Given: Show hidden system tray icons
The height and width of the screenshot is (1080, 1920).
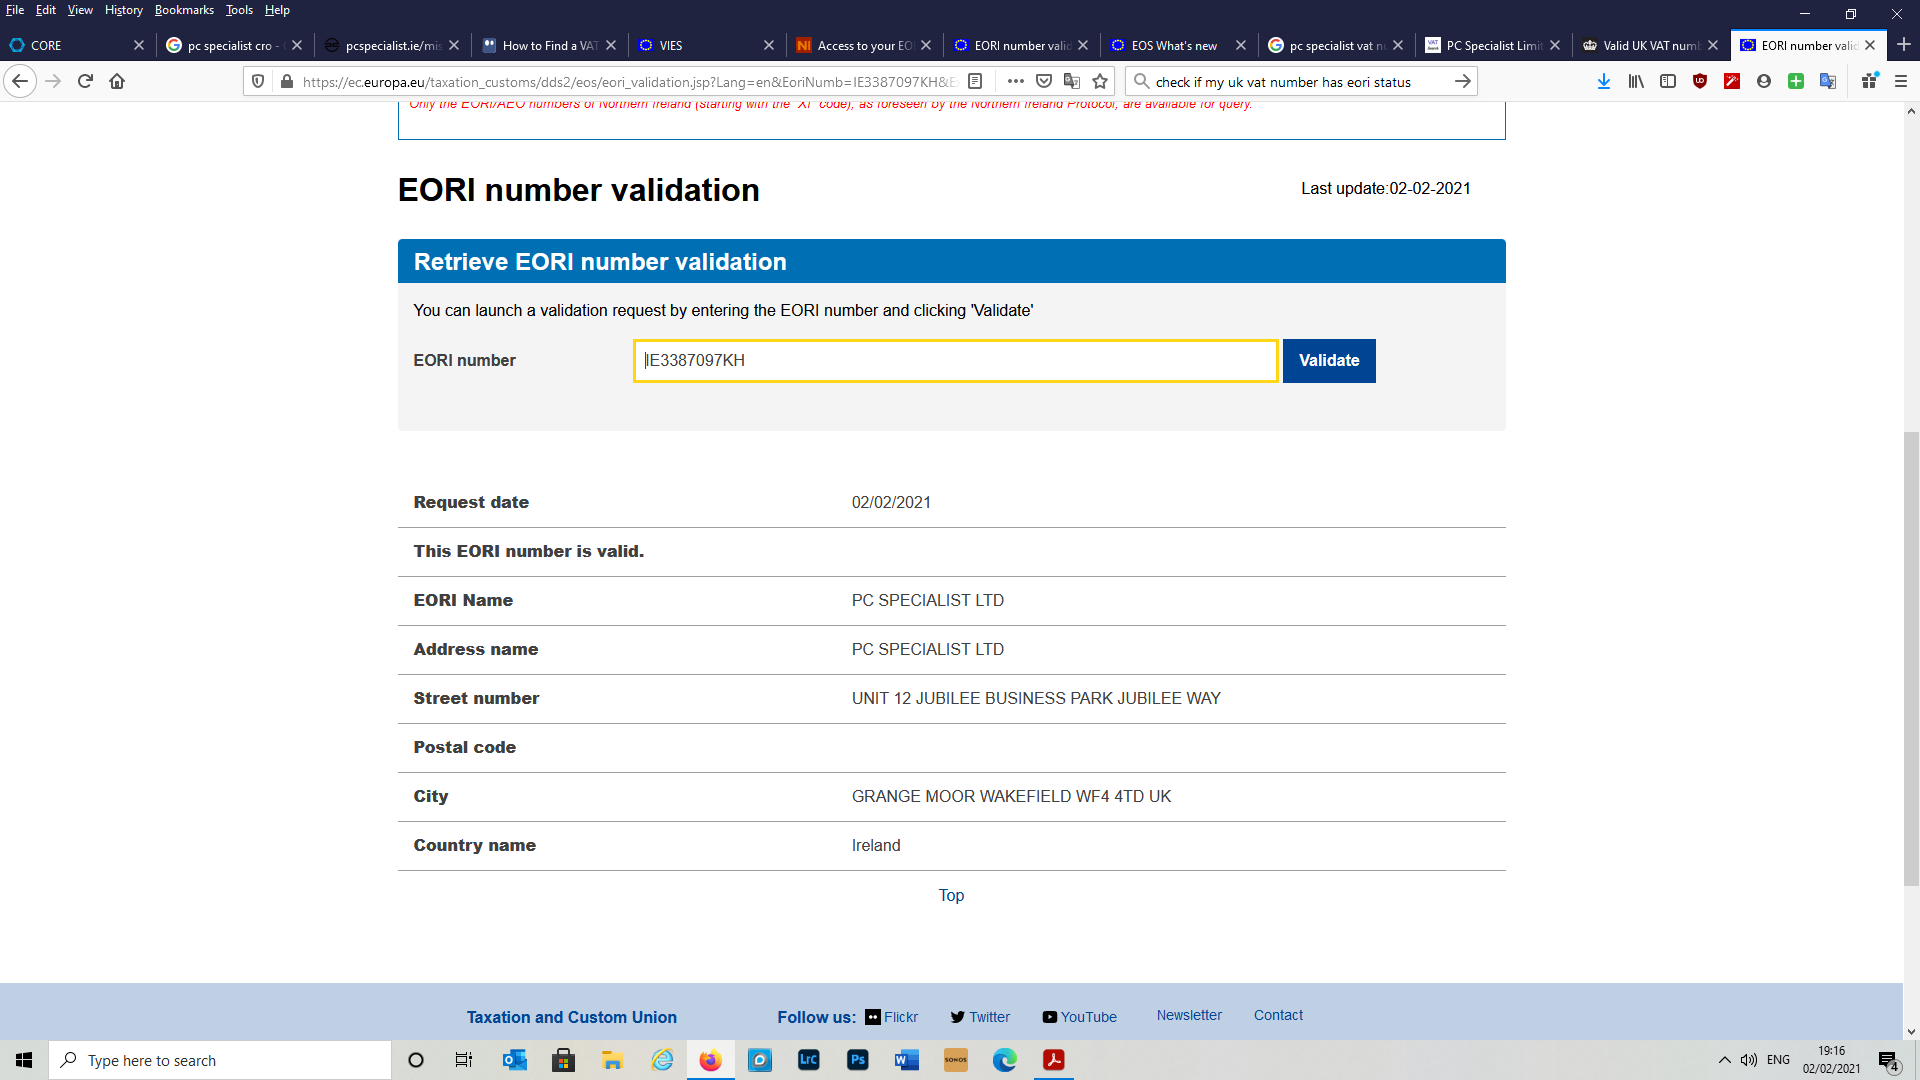Looking at the screenshot, I should [1724, 1060].
